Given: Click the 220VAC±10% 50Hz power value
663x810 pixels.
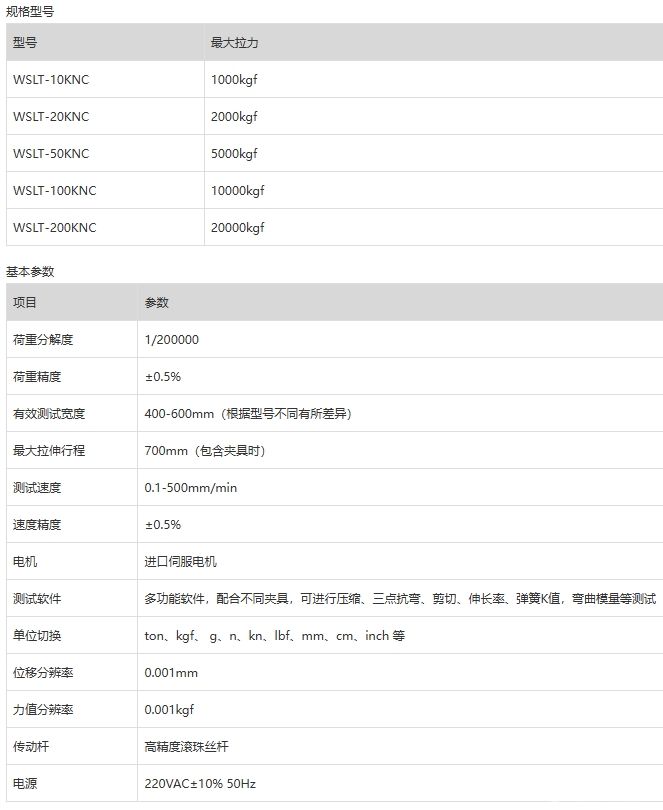Looking at the screenshot, I should coord(201,784).
